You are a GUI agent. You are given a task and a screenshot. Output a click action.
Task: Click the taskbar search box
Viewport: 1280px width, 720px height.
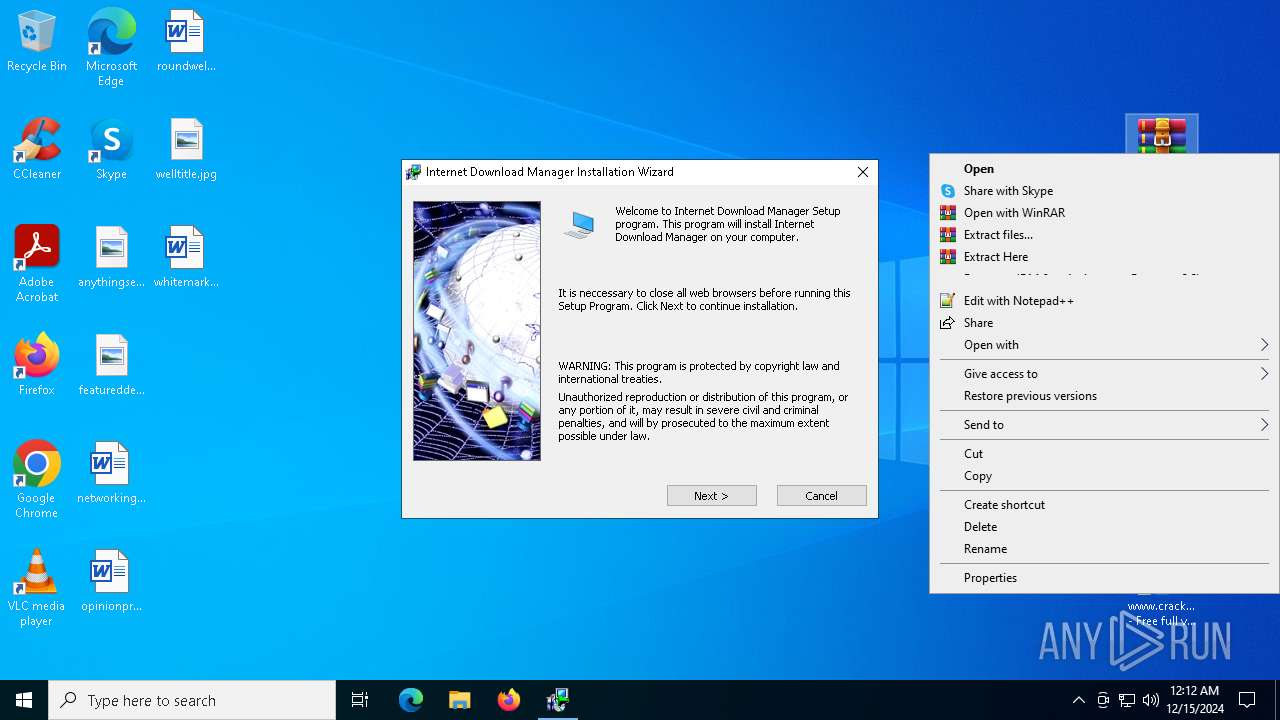point(192,700)
